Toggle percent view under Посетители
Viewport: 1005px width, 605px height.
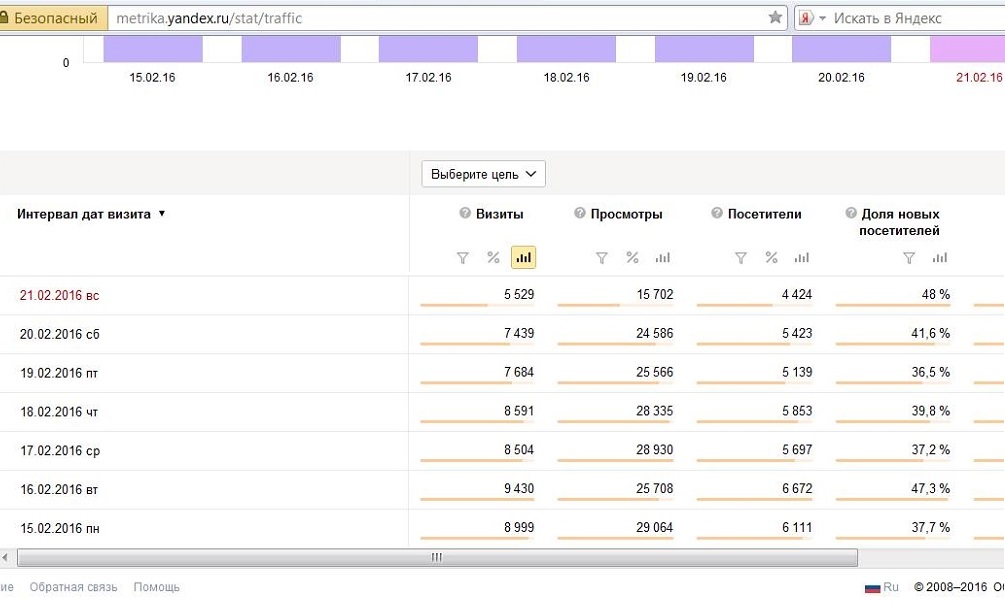click(771, 258)
